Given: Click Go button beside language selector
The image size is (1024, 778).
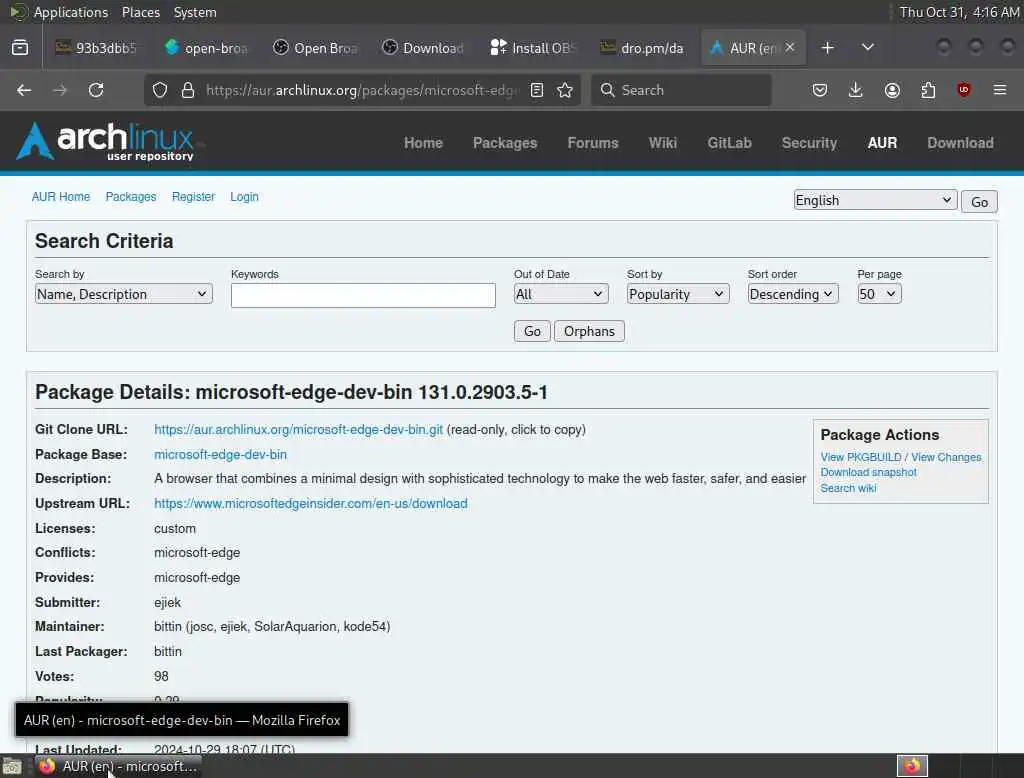Looking at the screenshot, I should click(x=979, y=202).
